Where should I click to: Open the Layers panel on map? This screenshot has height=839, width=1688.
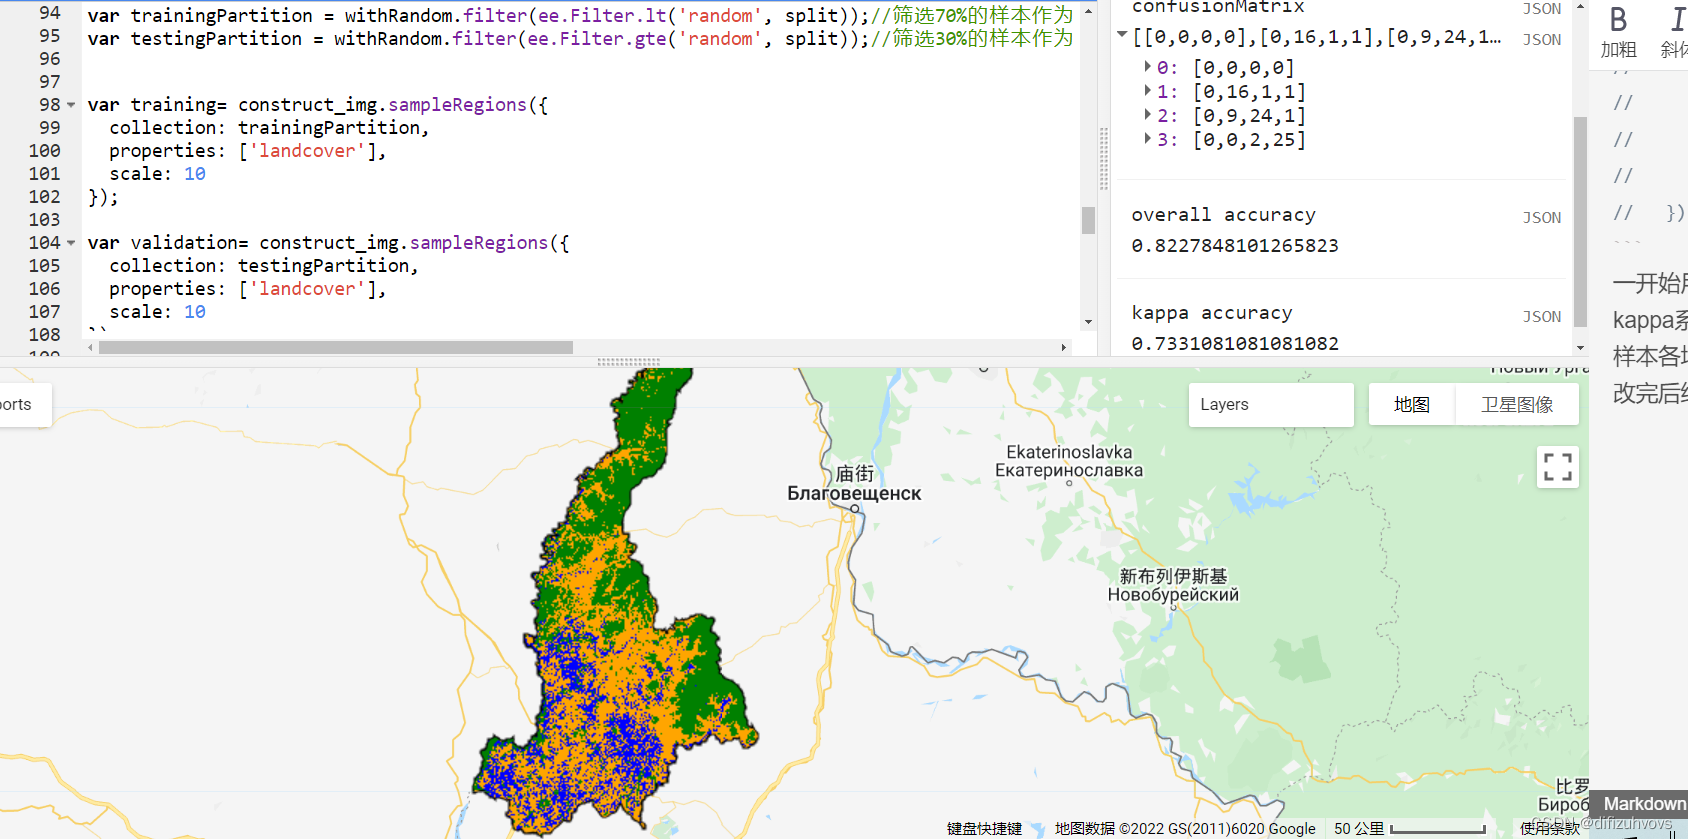tap(1270, 405)
